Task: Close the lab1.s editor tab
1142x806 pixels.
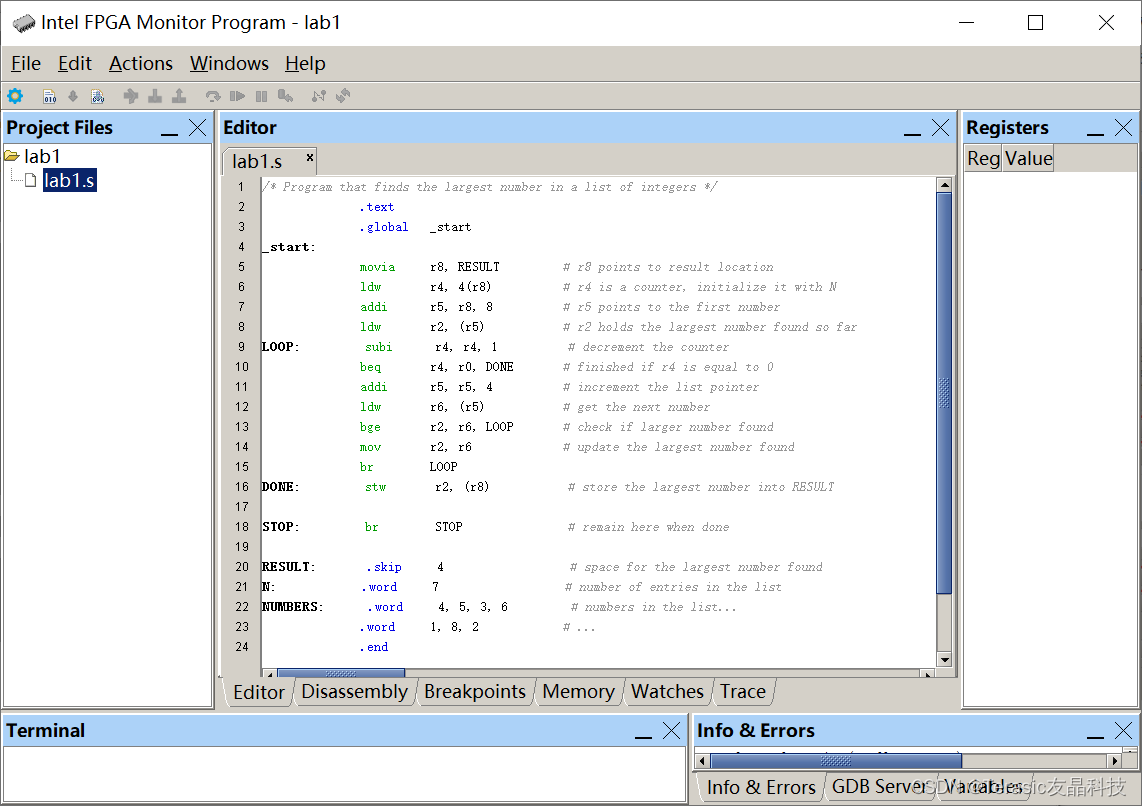Action: pyautogui.click(x=308, y=158)
